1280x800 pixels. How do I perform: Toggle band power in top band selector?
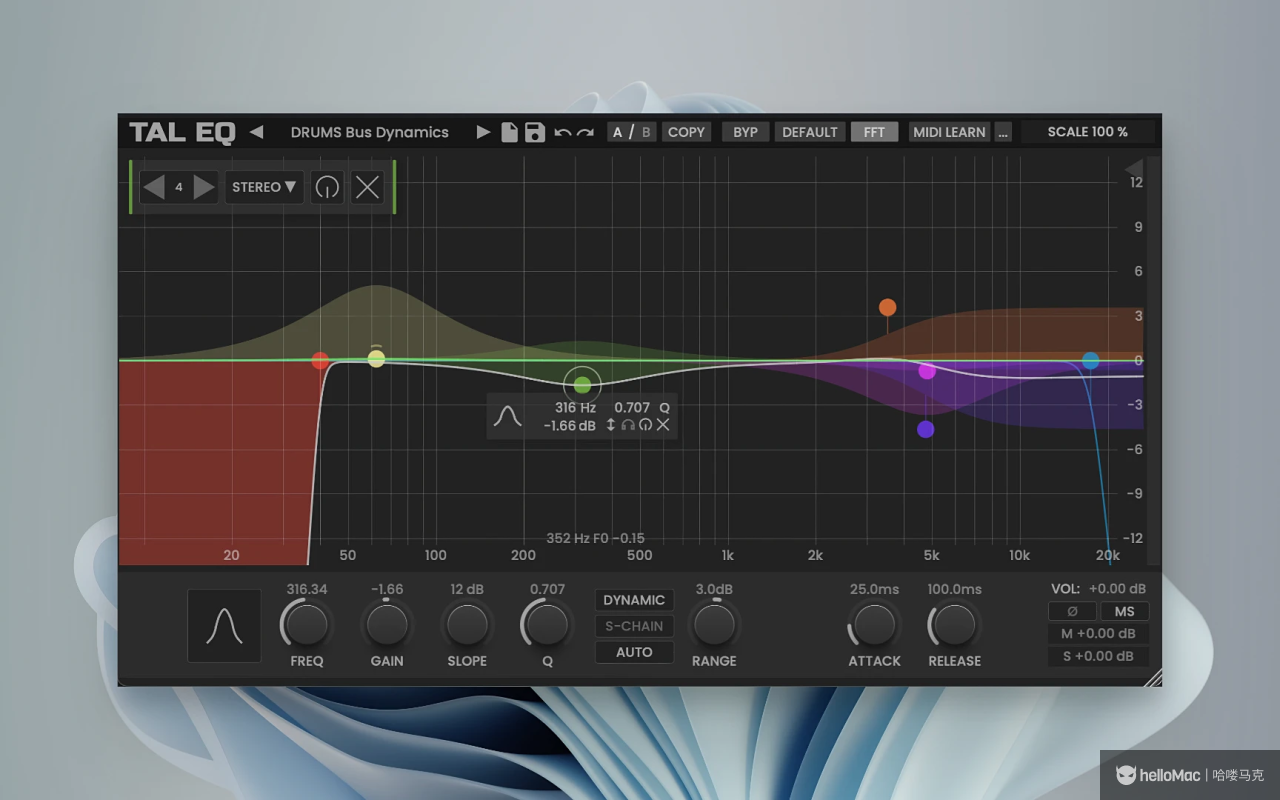tap(327, 187)
